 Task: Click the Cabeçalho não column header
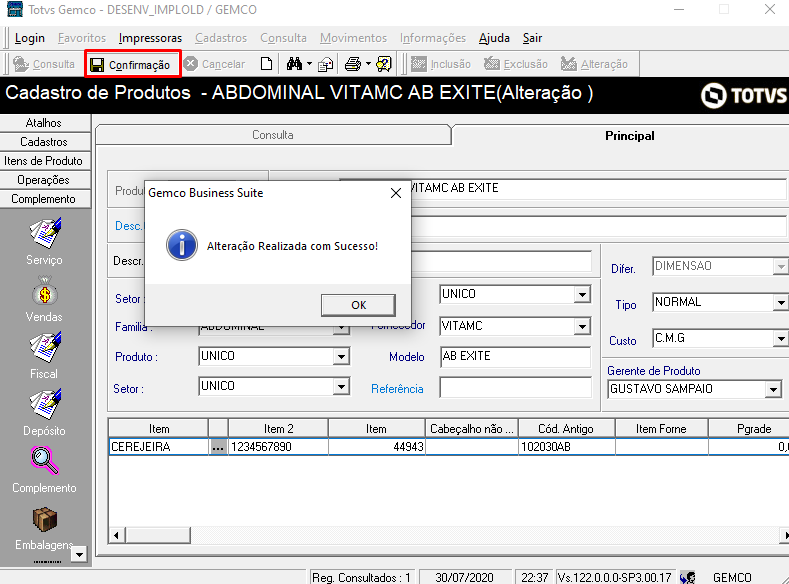[471, 429]
